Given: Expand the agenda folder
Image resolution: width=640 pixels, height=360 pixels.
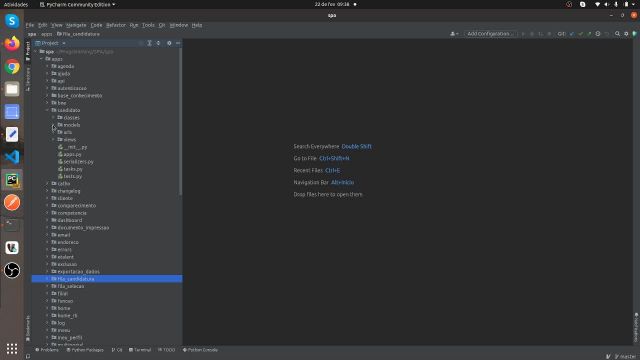Looking at the screenshot, I should 47,66.
